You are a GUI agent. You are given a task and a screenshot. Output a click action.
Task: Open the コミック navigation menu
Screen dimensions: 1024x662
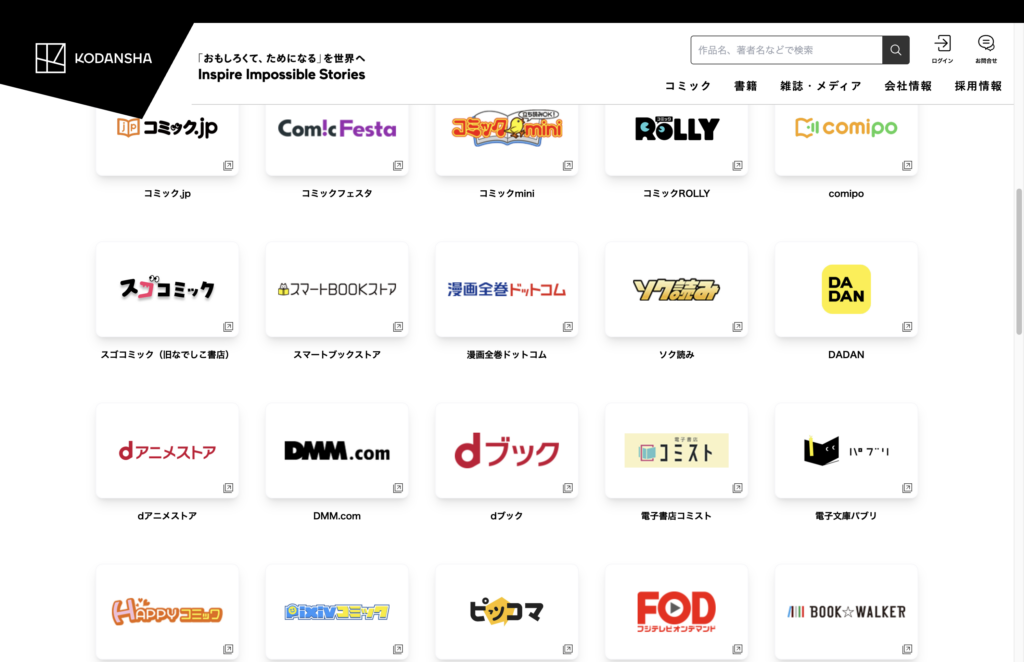tap(688, 86)
